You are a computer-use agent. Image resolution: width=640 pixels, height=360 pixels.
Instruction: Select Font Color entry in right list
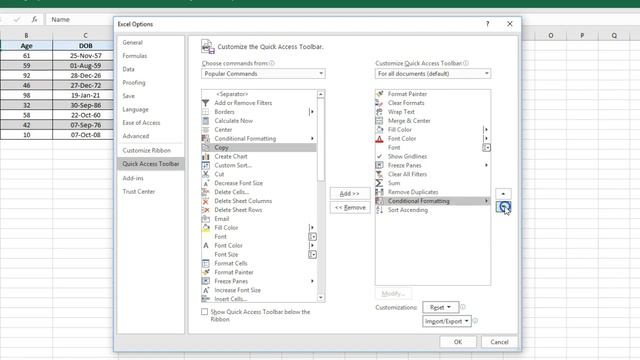433,138
